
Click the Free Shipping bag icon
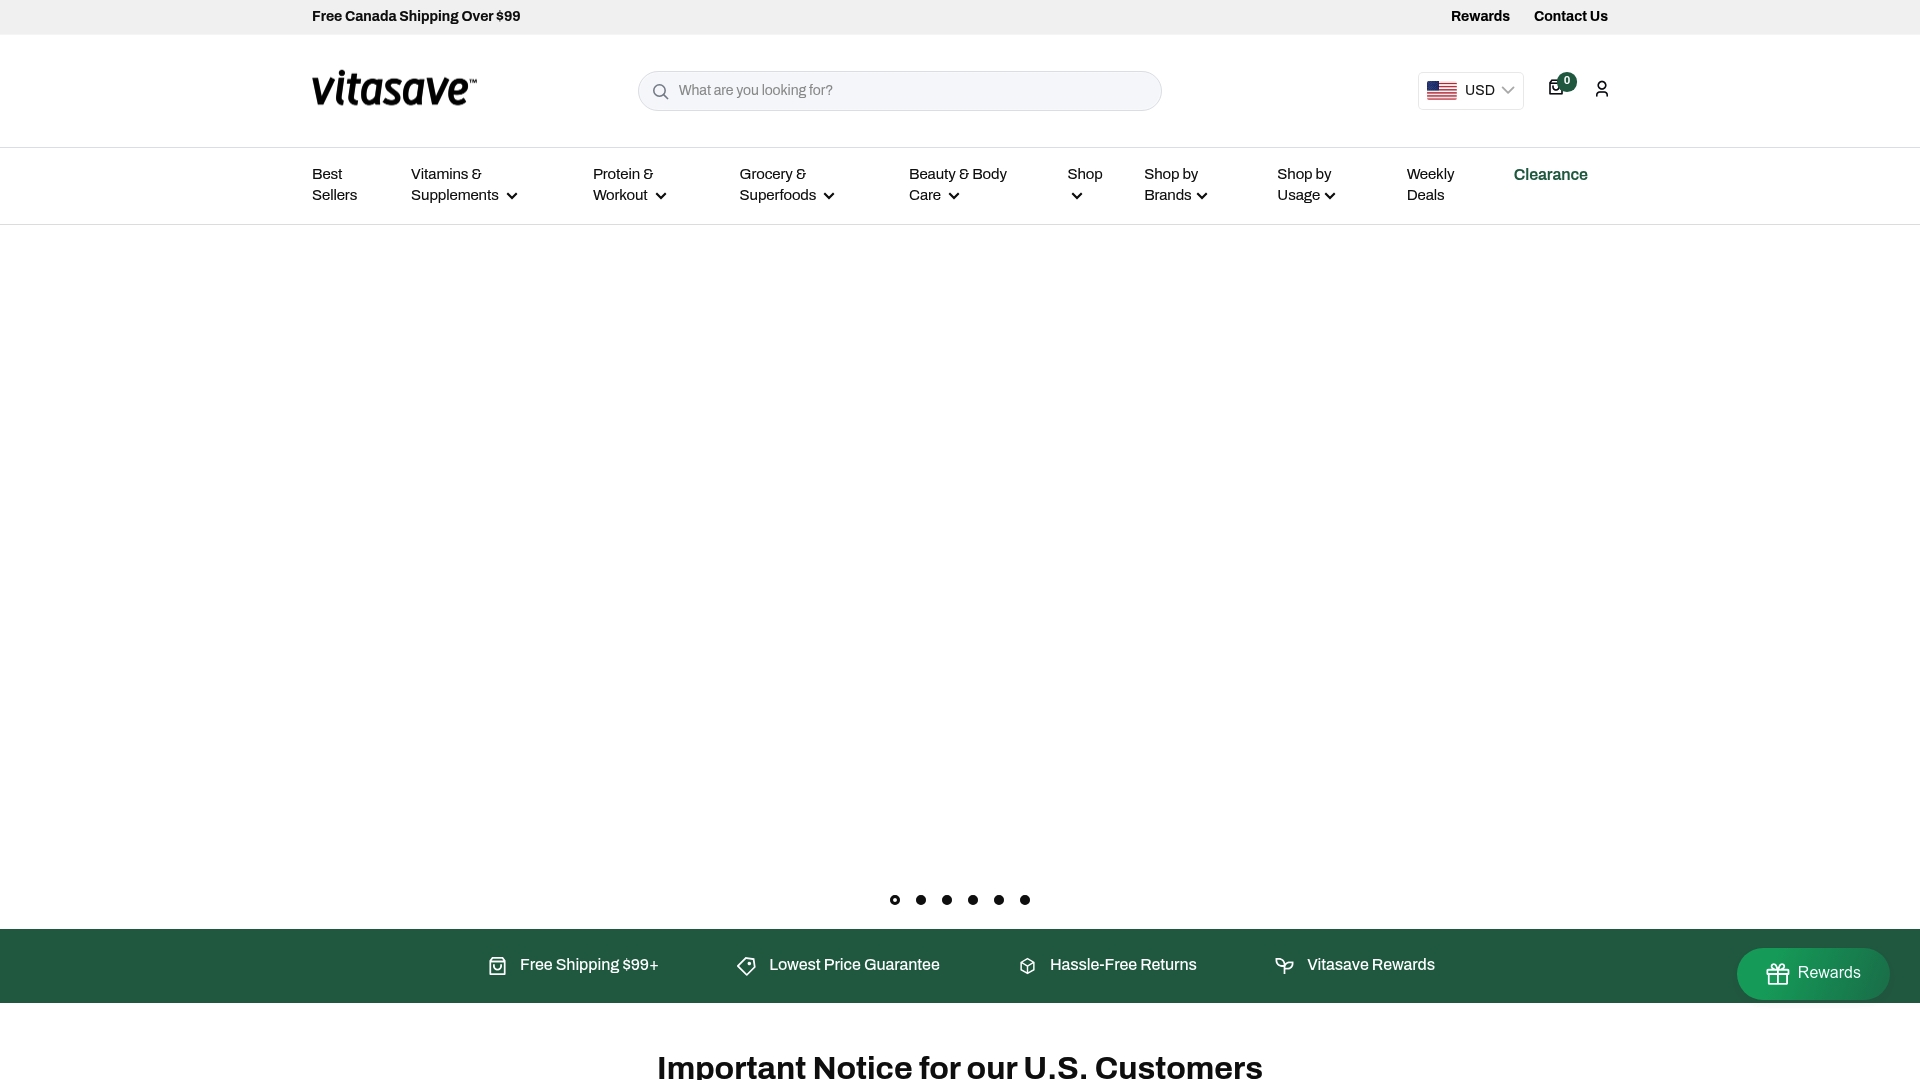[x=497, y=965]
